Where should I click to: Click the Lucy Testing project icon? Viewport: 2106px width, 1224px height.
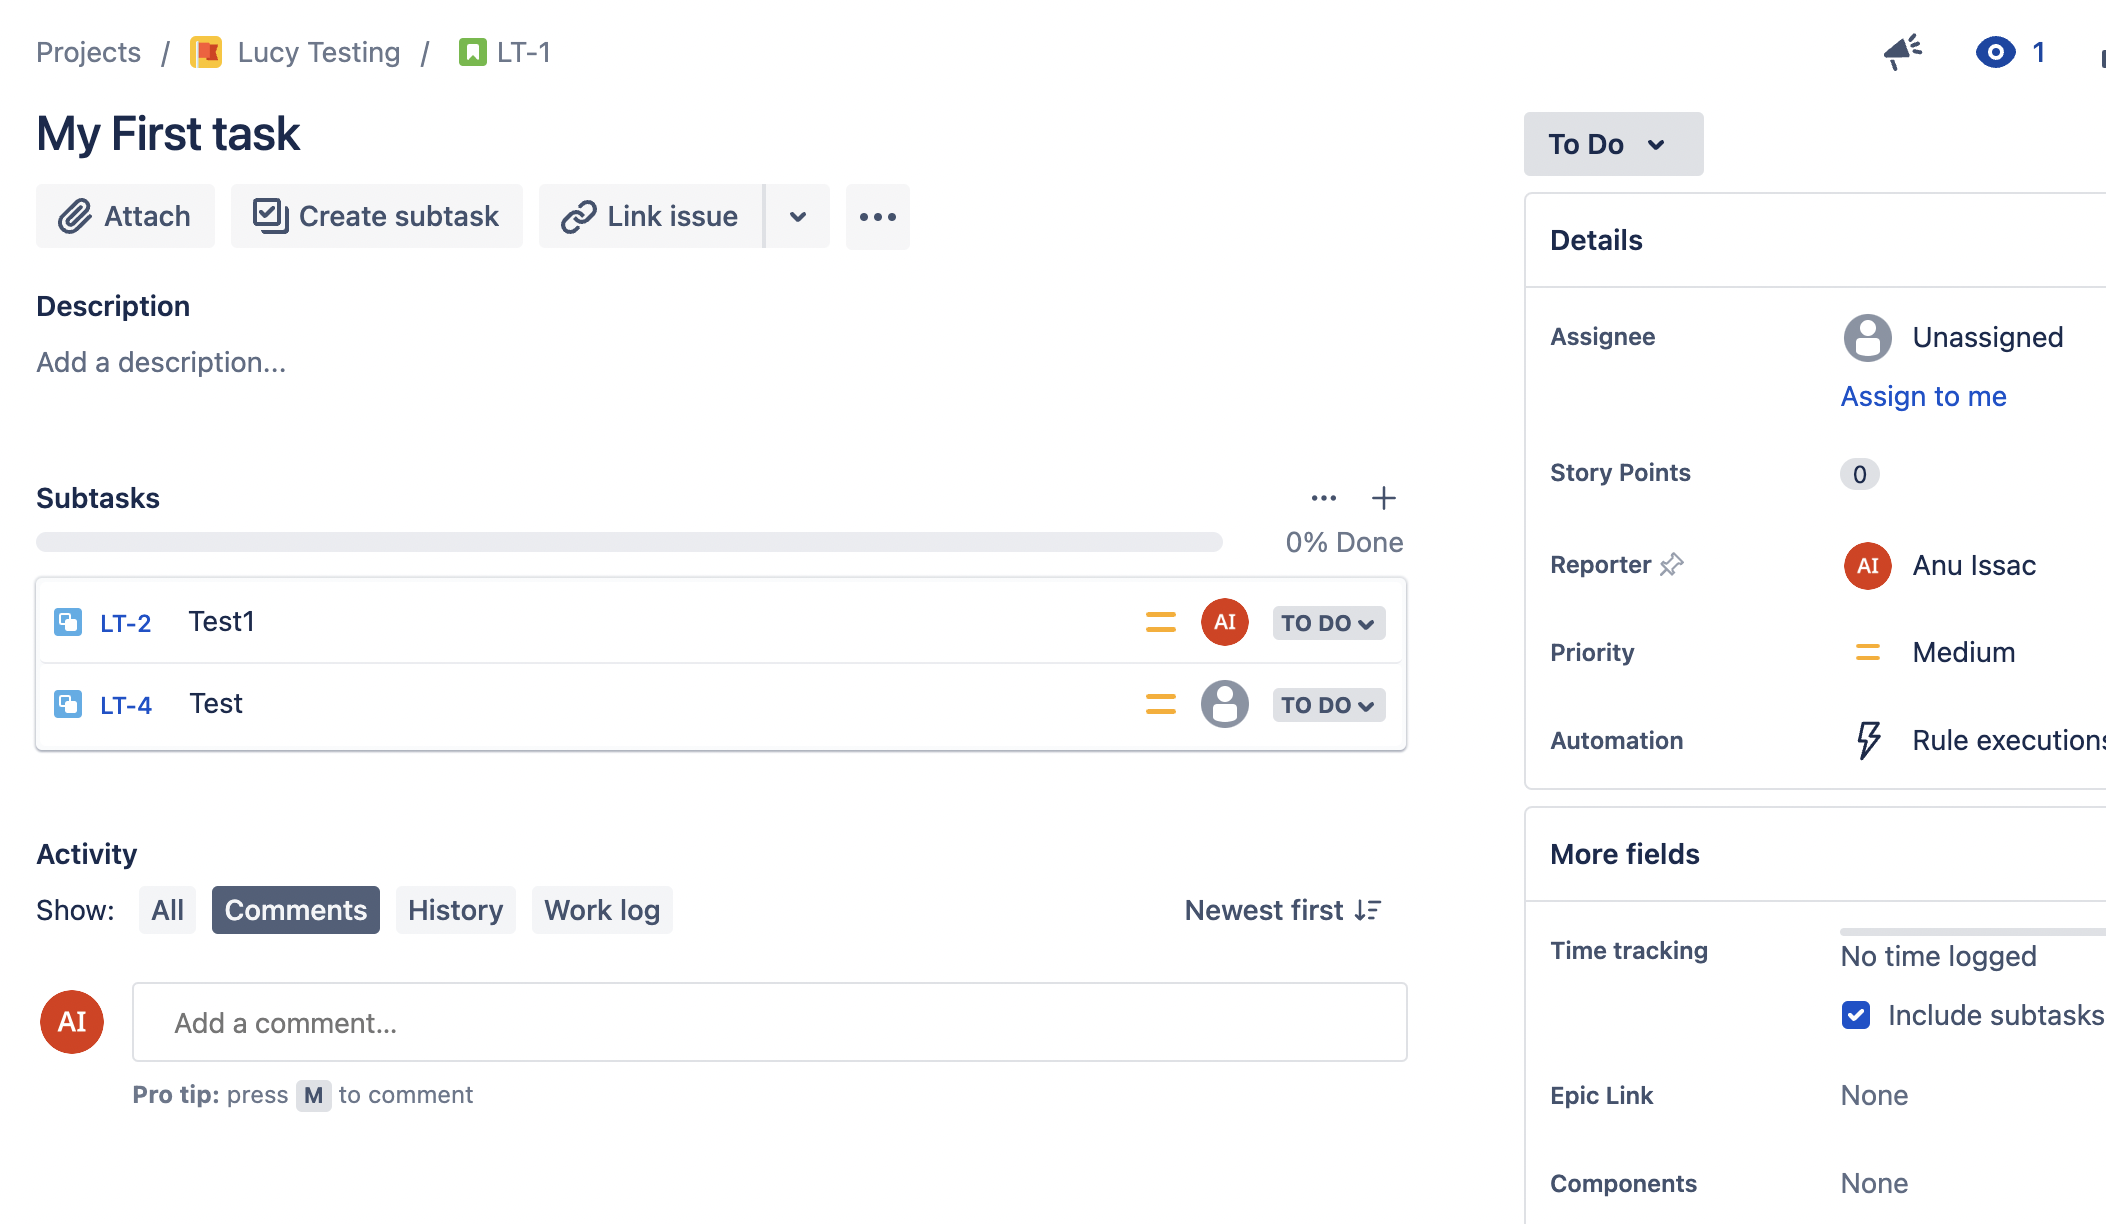click(x=206, y=52)
